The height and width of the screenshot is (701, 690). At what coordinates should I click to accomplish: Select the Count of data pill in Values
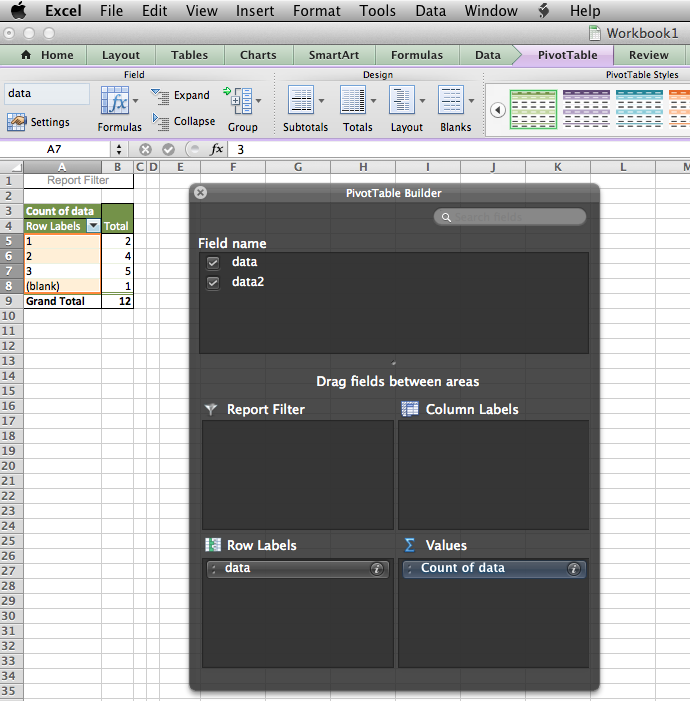tap(494, 569)
